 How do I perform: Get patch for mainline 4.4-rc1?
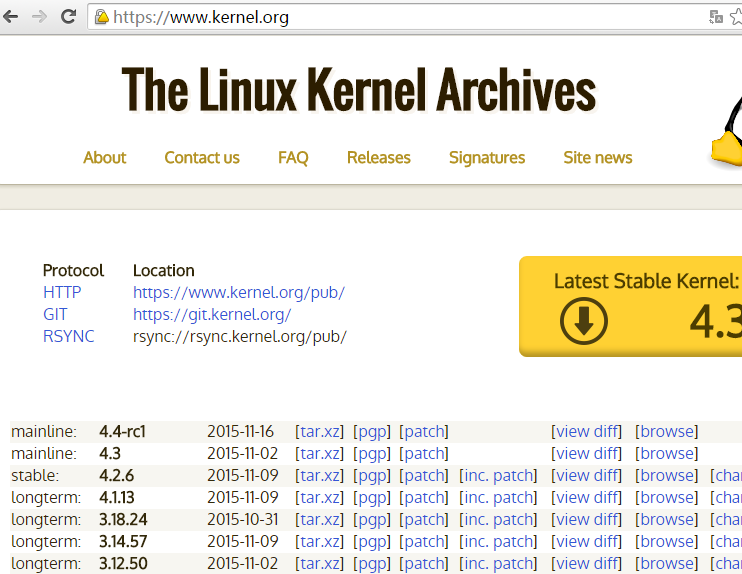pyautogui.click(x=424, y=432)
